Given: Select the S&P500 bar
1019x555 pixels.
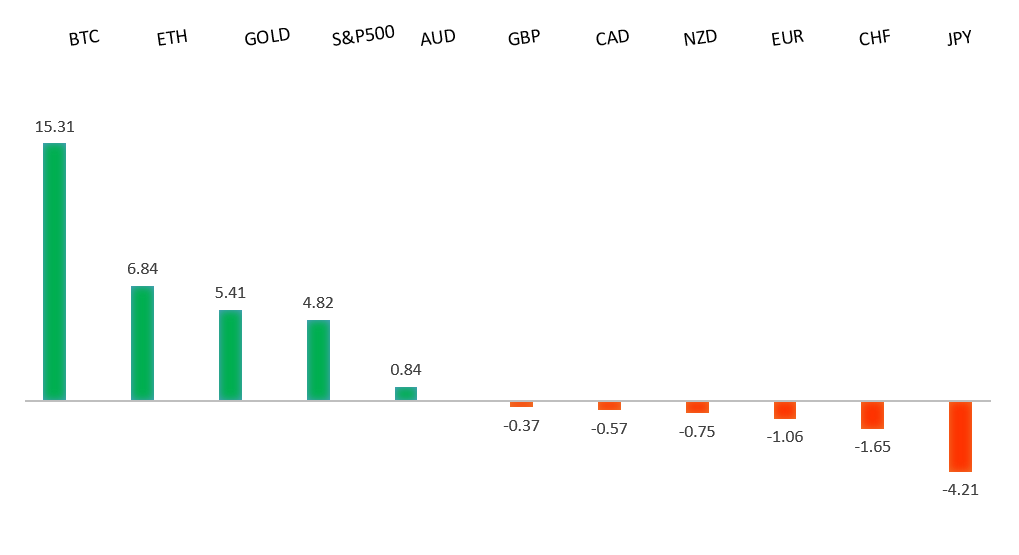Looking at the screenshot, I should tap(318, 360).
